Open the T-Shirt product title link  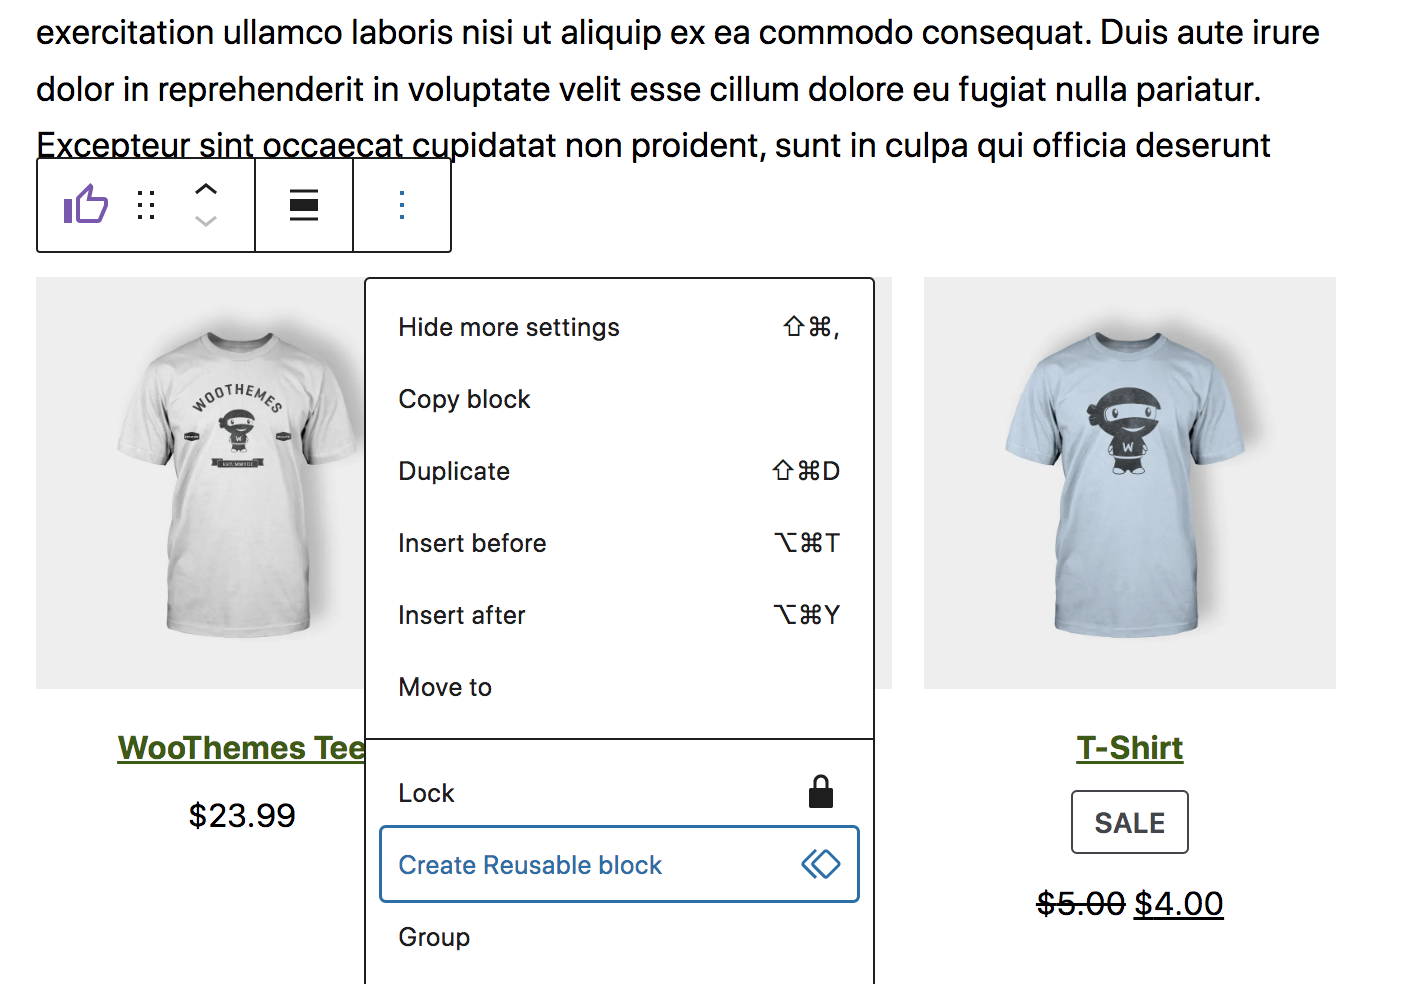1129,748
